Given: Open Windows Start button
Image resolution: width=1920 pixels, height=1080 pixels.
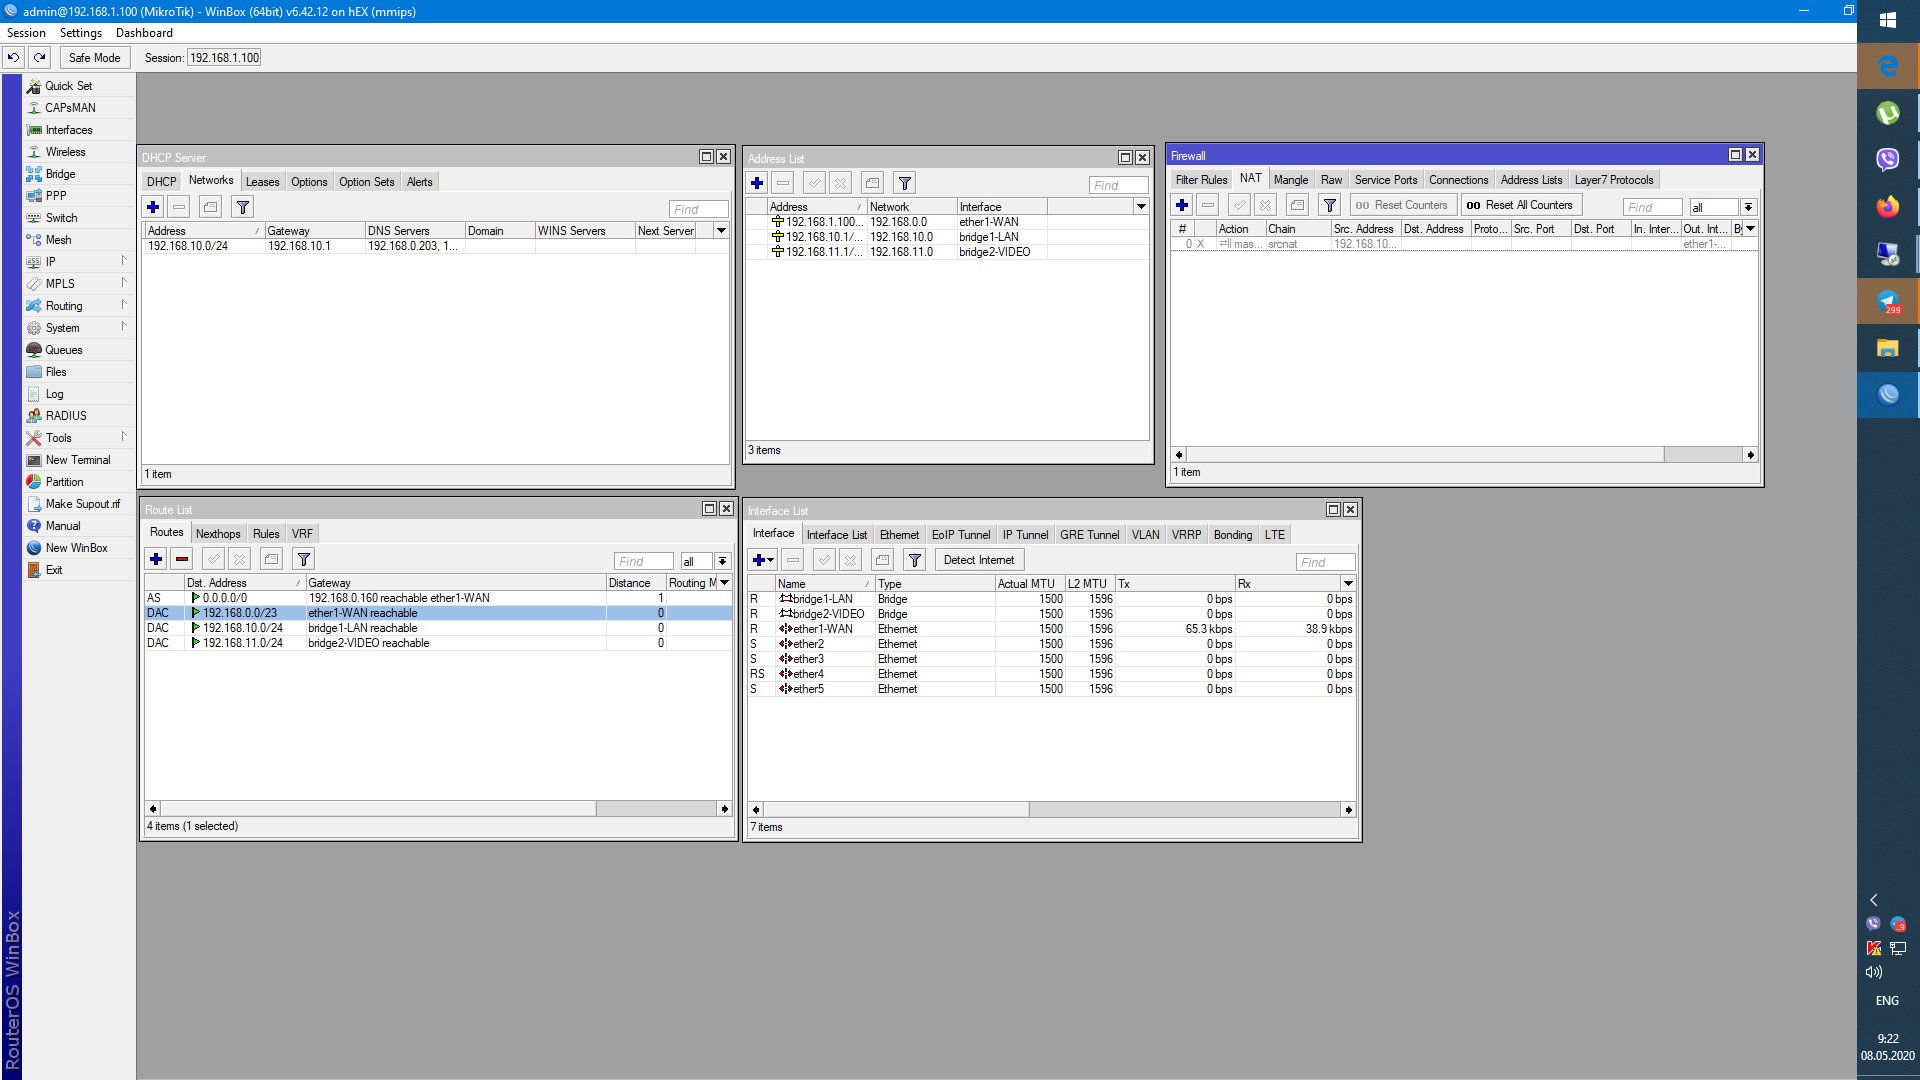Looking at the screenshot, I should click(1888, 21).
